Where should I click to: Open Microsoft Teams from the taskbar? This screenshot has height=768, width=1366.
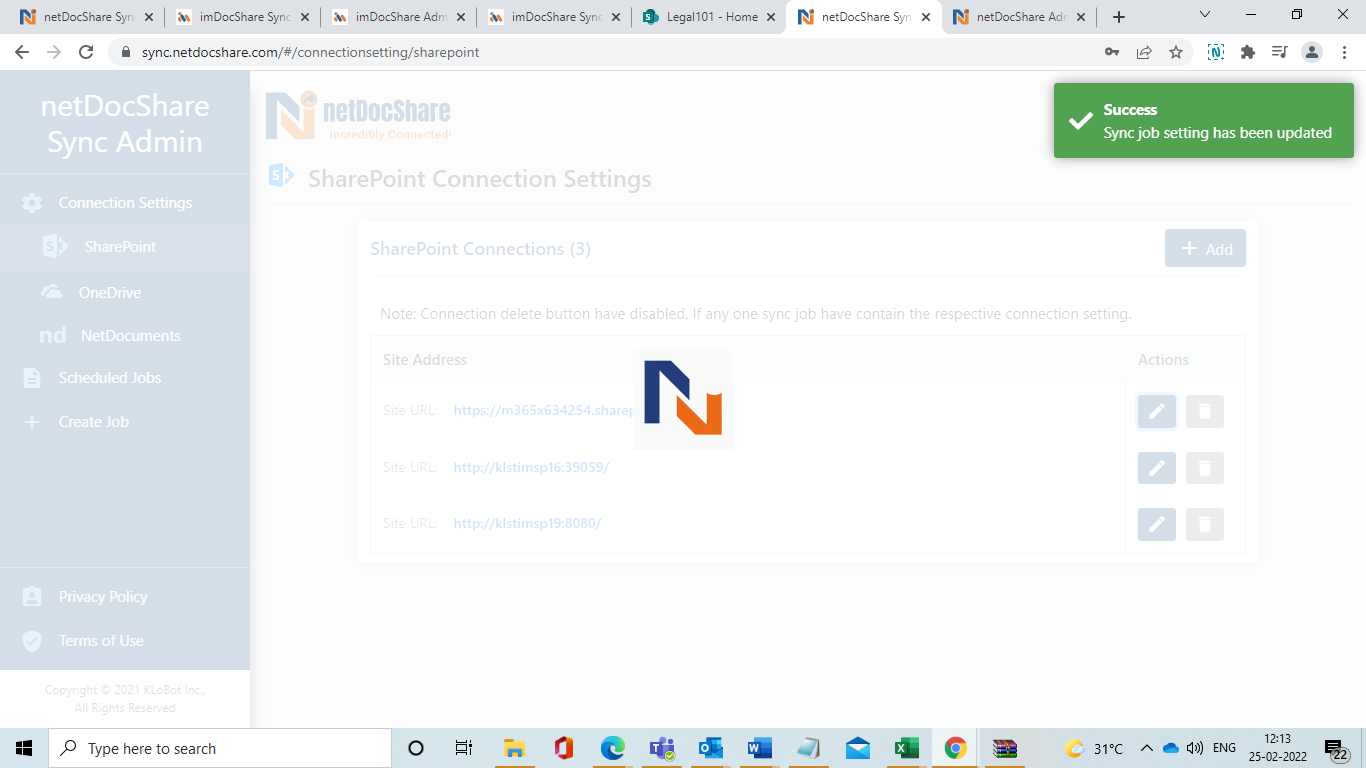(662, 748)
